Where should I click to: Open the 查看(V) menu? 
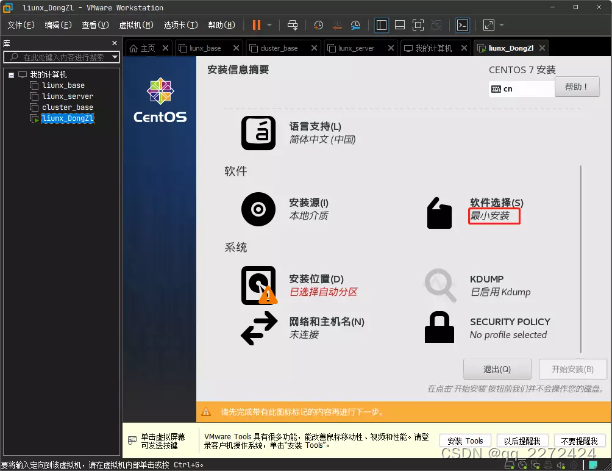pyautogui.click(x=95, y=25)
